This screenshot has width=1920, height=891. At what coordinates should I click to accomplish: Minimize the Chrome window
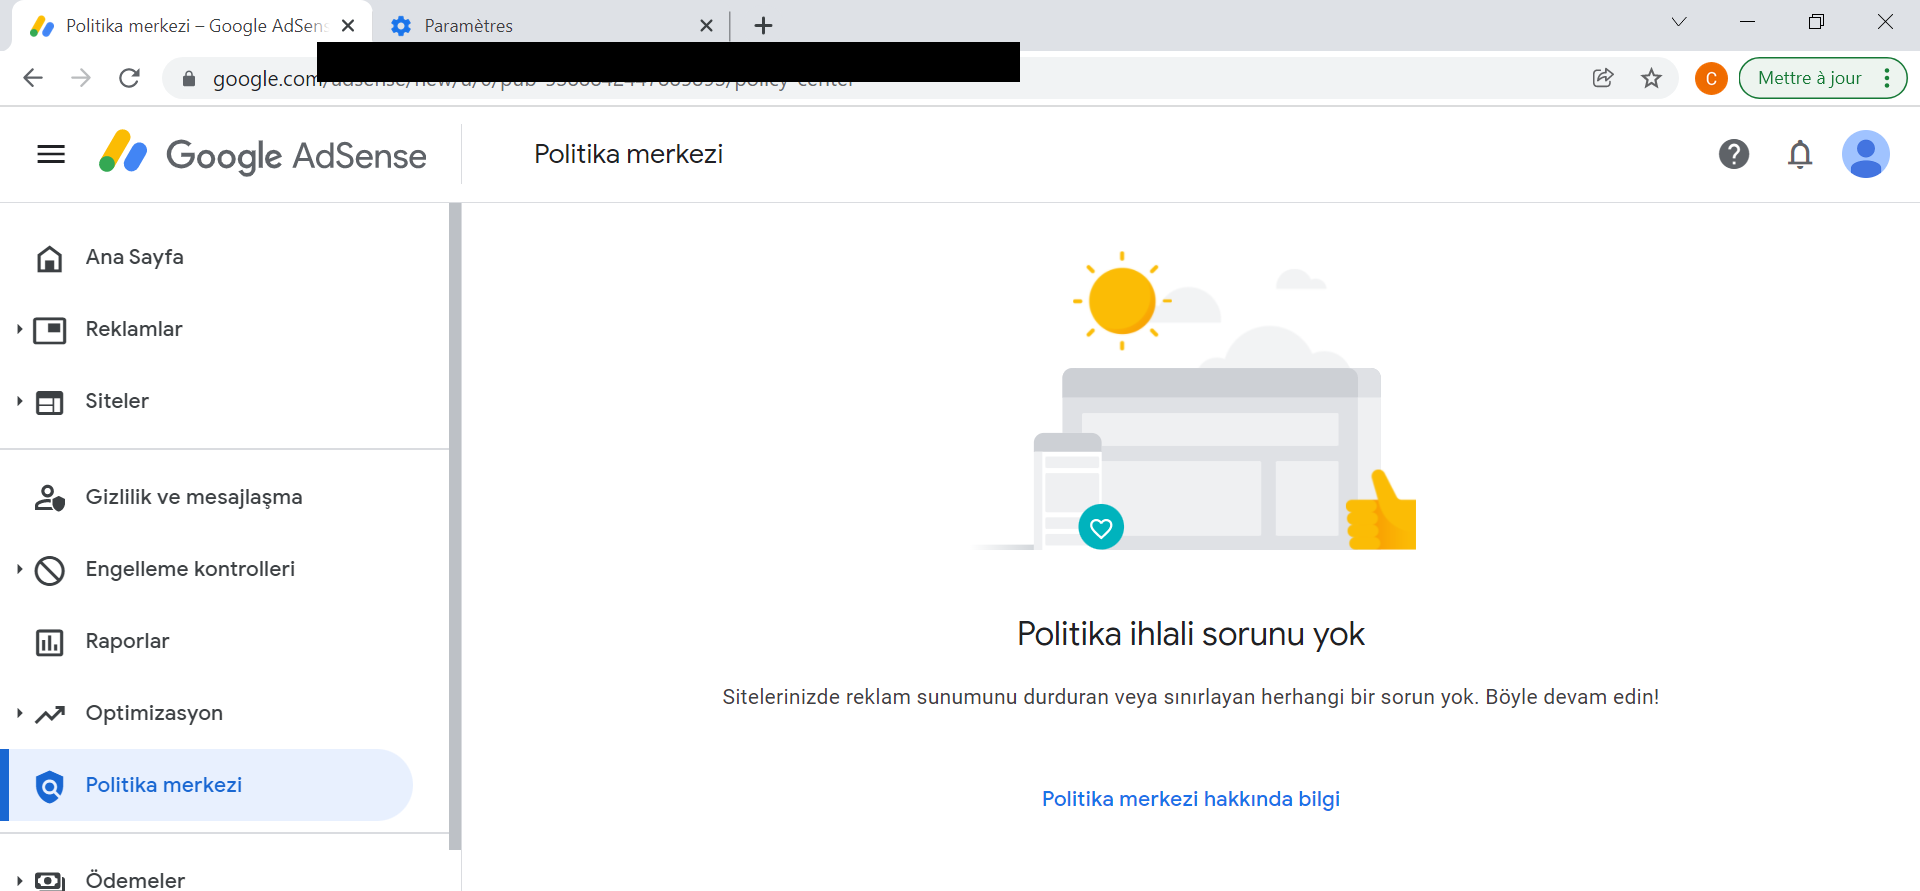tap(1748, 22)
